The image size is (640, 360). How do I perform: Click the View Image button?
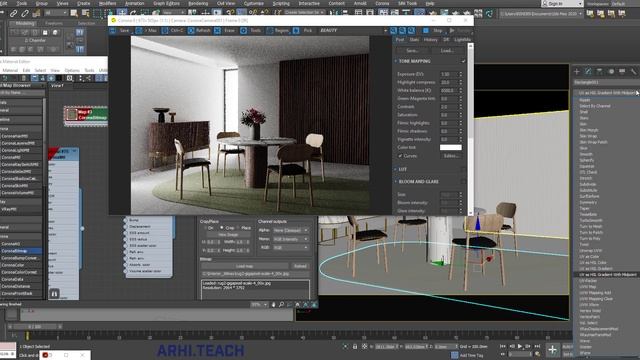[x=228, y=235]
